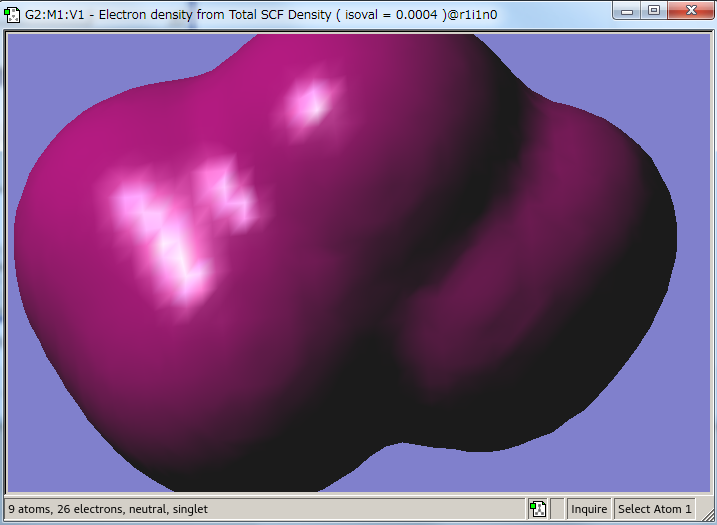This screenshot has width=717, height=525.
Task: Click the electron density isosurface in the viewer
Action: 343,261
